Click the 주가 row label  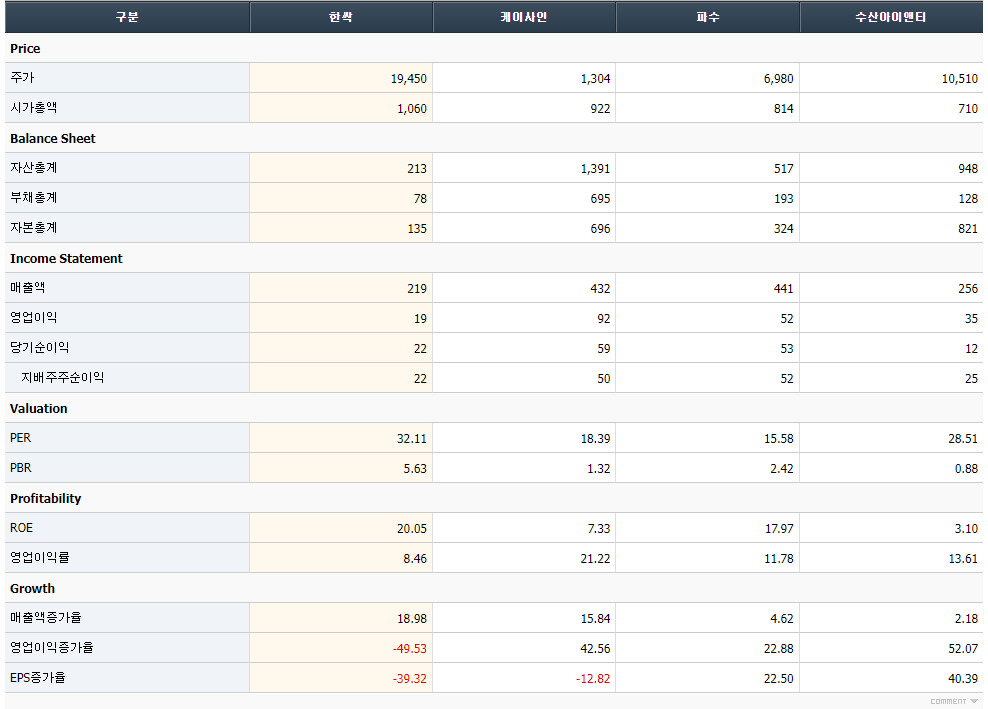tap(22, 78)
